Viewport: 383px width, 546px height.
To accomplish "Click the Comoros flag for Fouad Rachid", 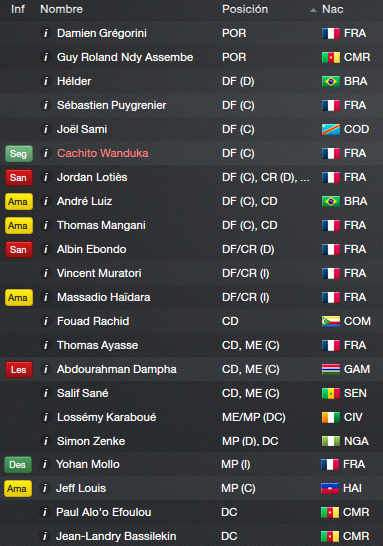I will 330,321.
